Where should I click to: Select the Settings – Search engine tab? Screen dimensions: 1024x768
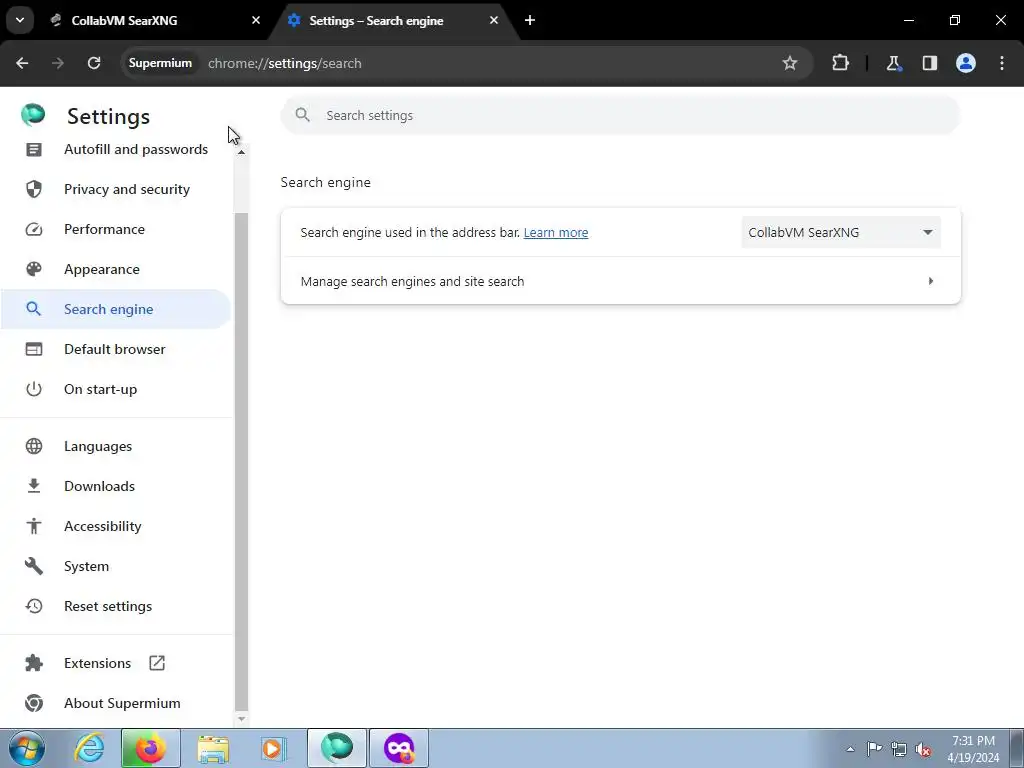click(392, 20)
